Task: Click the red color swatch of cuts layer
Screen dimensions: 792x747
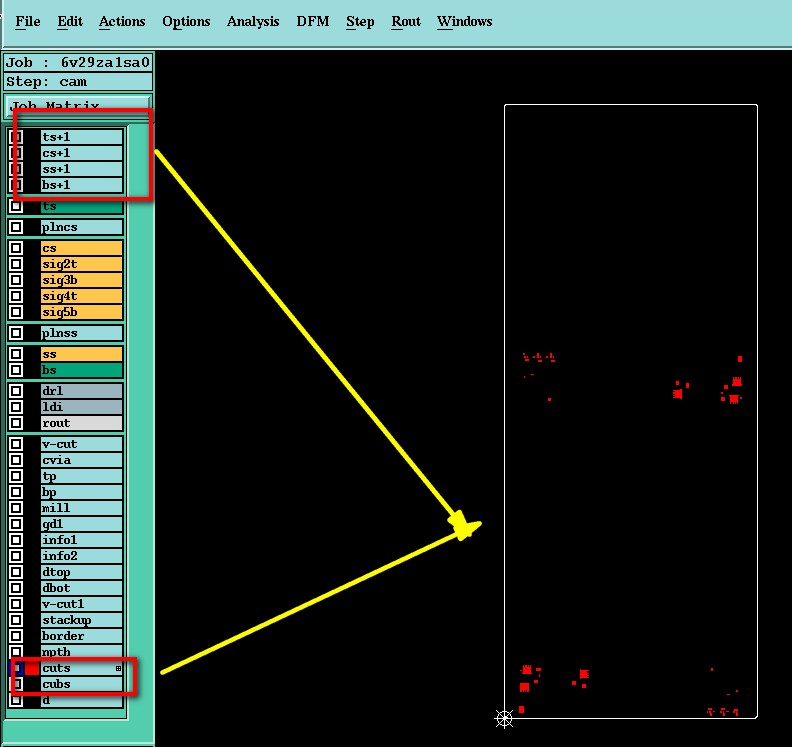Action: [x=32, y=668]
